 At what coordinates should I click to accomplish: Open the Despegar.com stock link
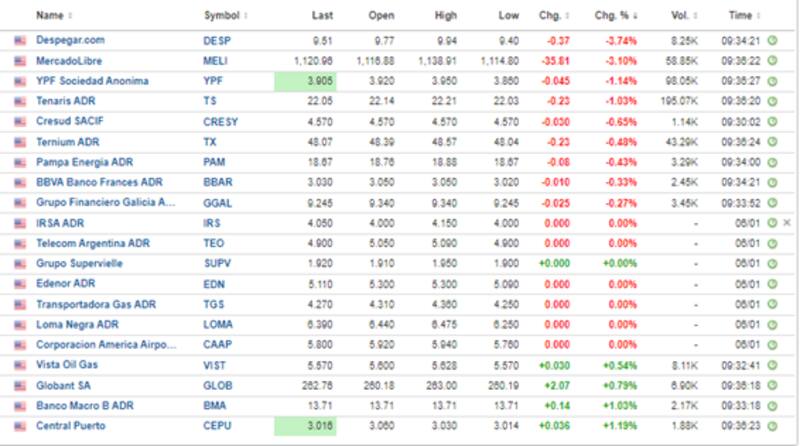click(x=70, y=41)
